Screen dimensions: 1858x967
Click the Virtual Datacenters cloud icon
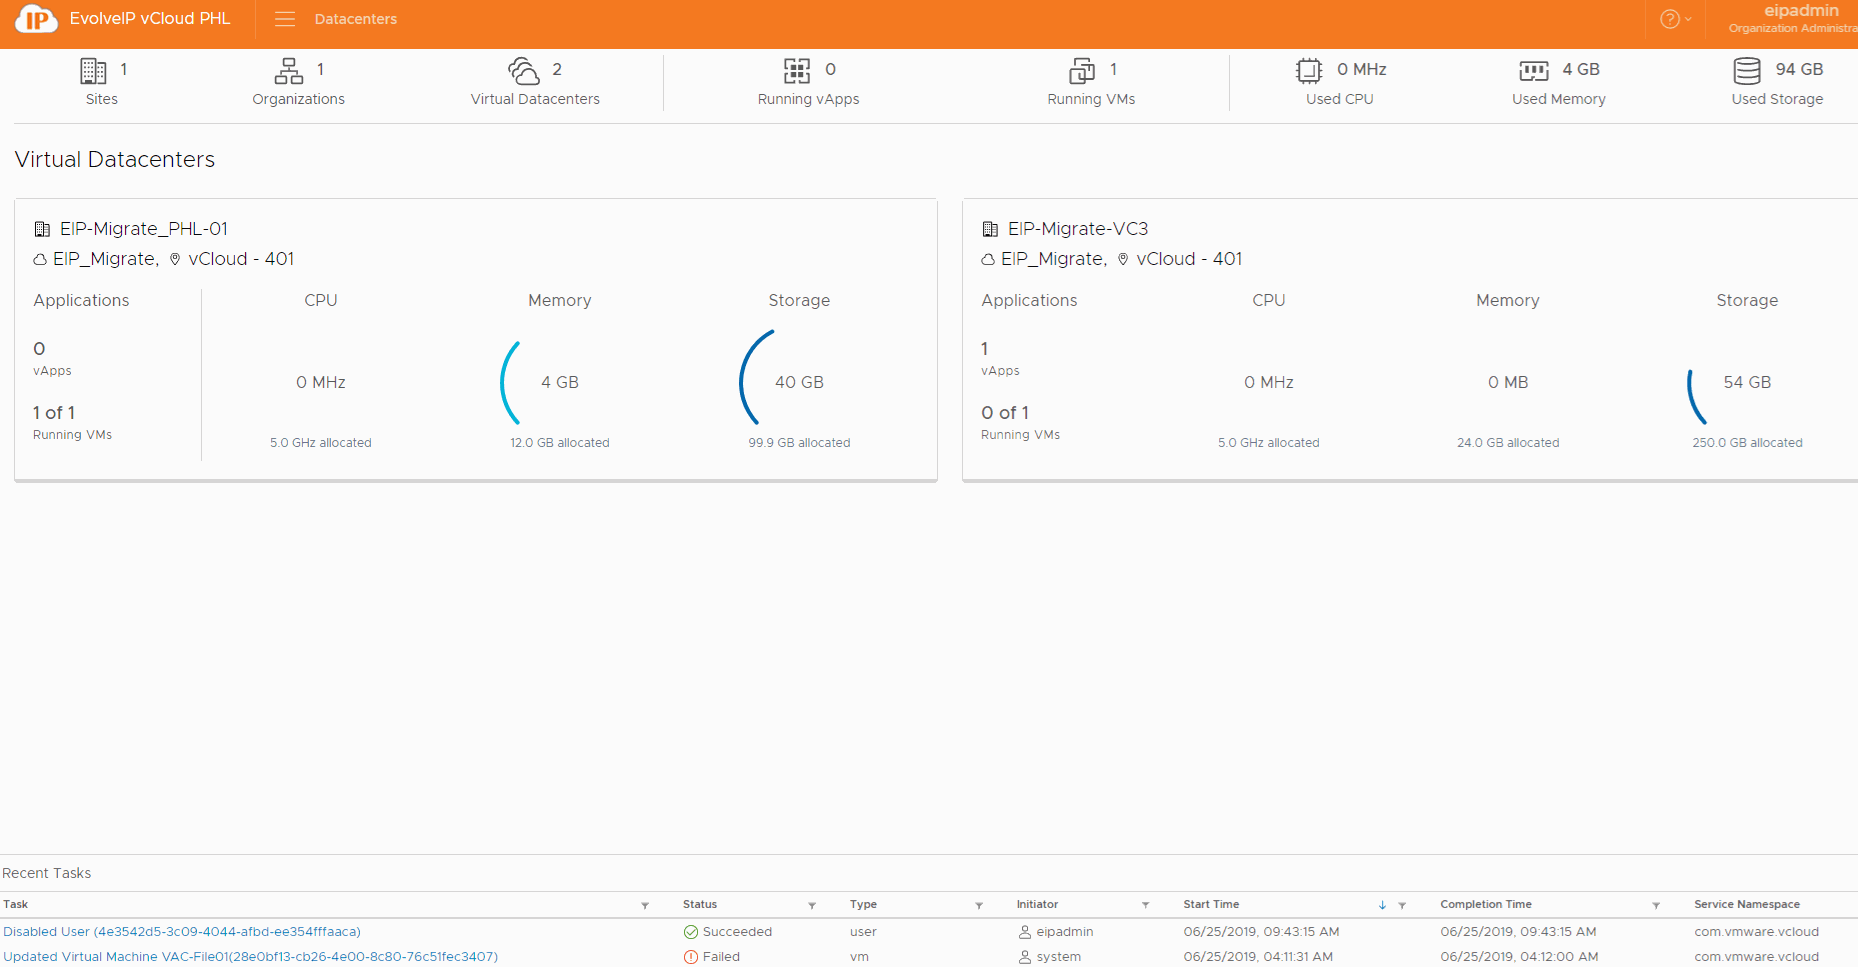click(524, 71)
